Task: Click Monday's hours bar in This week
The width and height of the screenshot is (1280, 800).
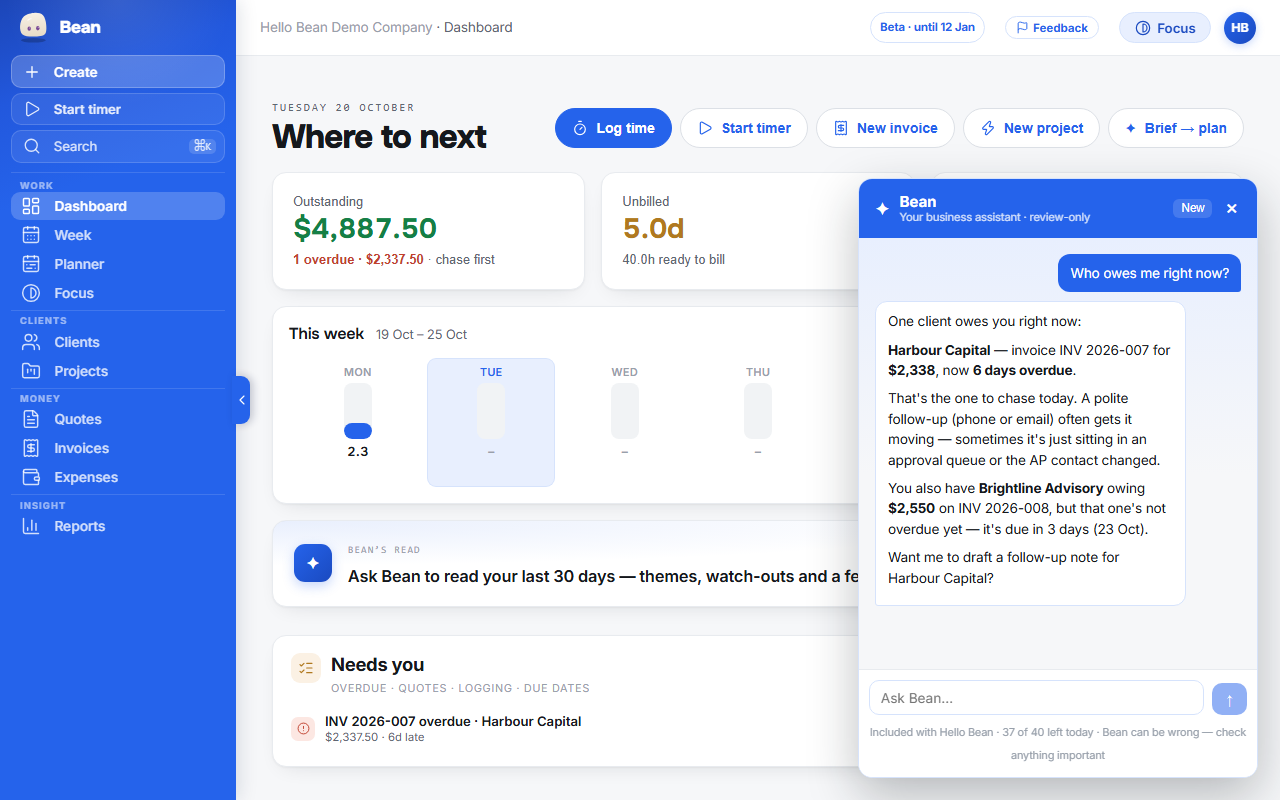Action: click(358, 411)
